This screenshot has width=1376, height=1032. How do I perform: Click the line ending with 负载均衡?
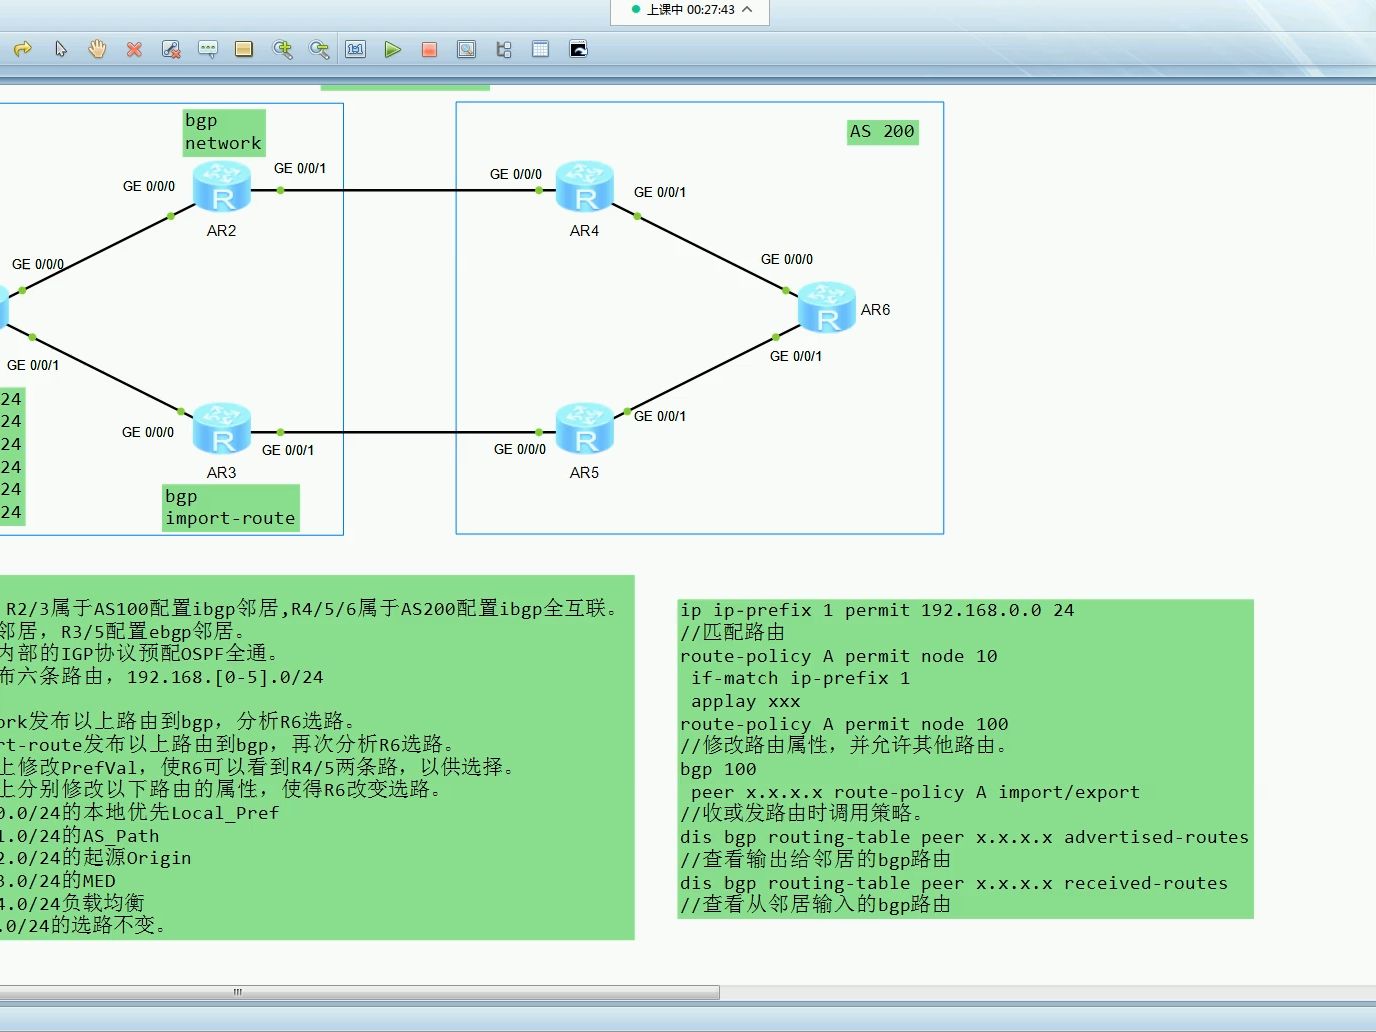(72, 903)
